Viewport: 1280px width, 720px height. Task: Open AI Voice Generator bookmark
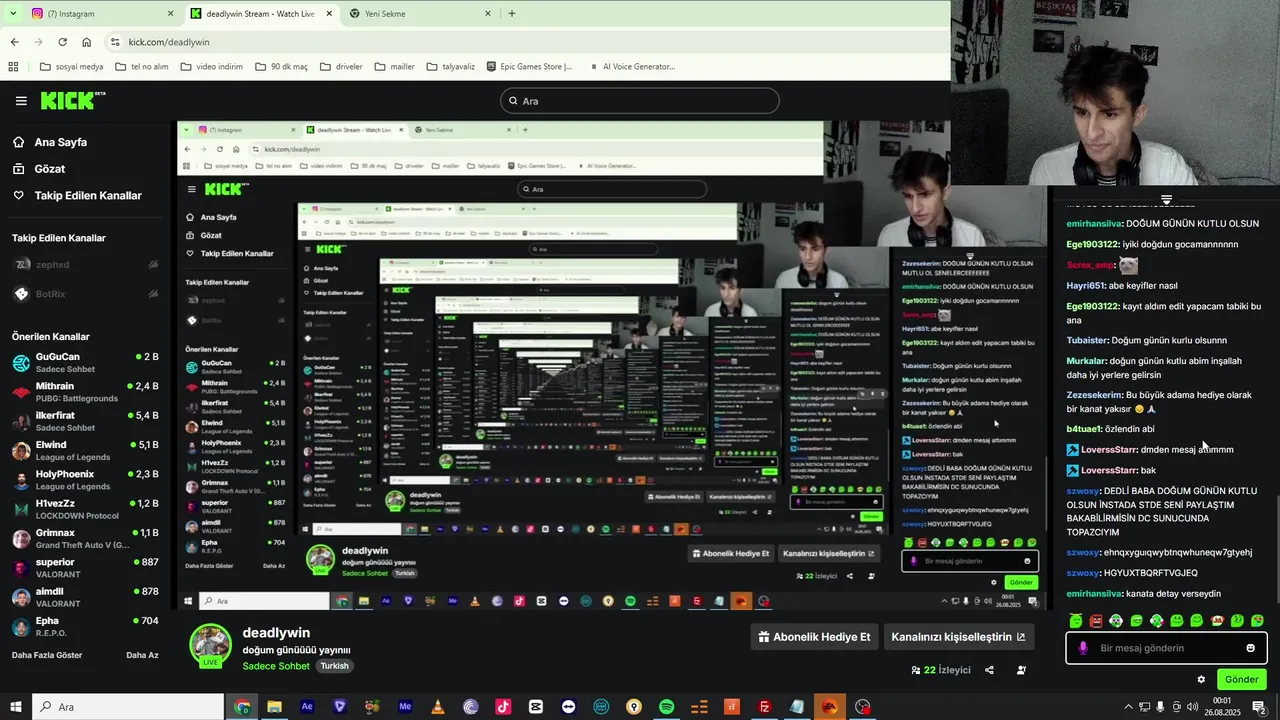tap(632, 67)
